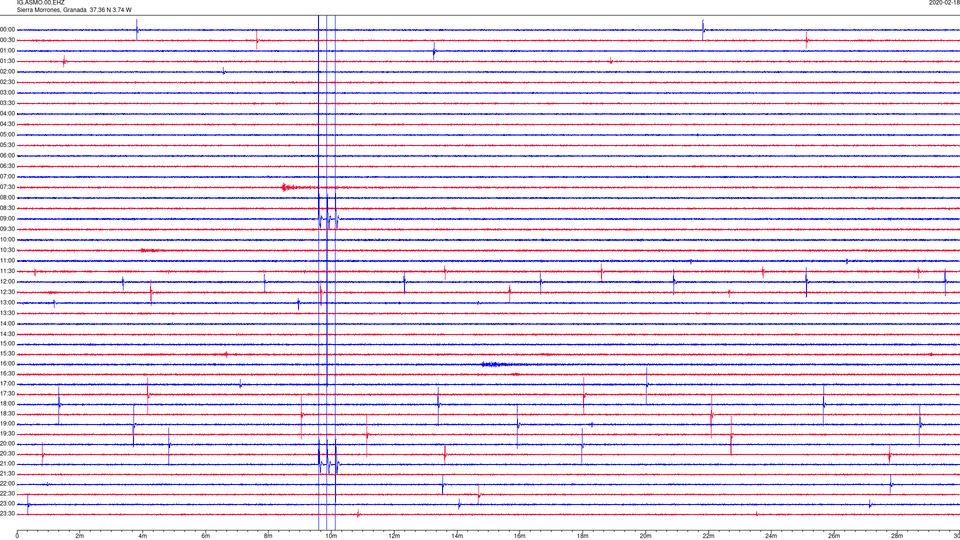Select the 22m minute-axis tick label
The width and height of the screenshot is (960, 540).
(x=708, y=536)
